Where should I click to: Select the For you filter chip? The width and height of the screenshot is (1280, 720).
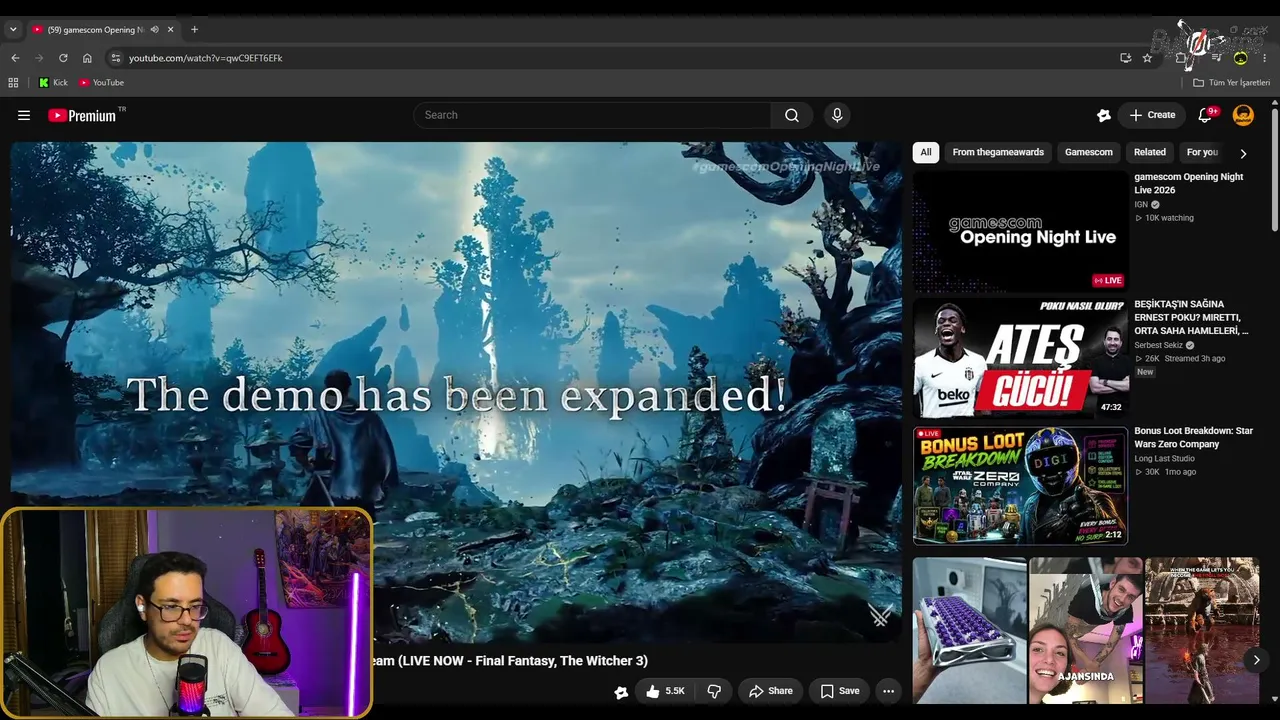click(1202, 153)
